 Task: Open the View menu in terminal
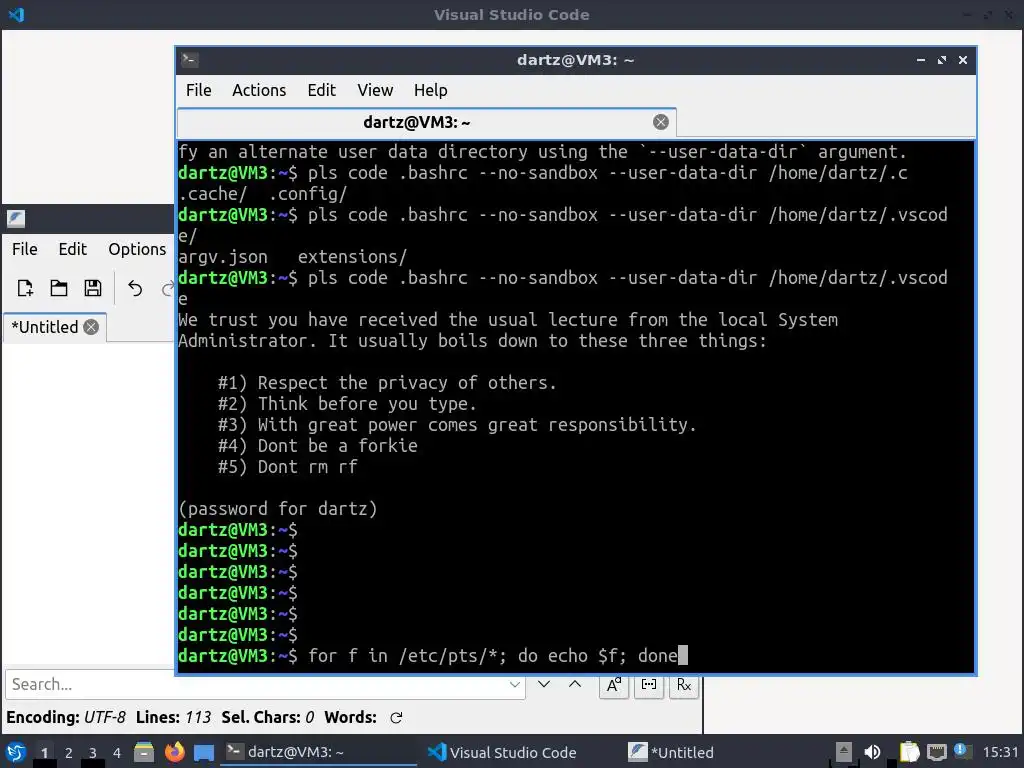coord(375,90)
